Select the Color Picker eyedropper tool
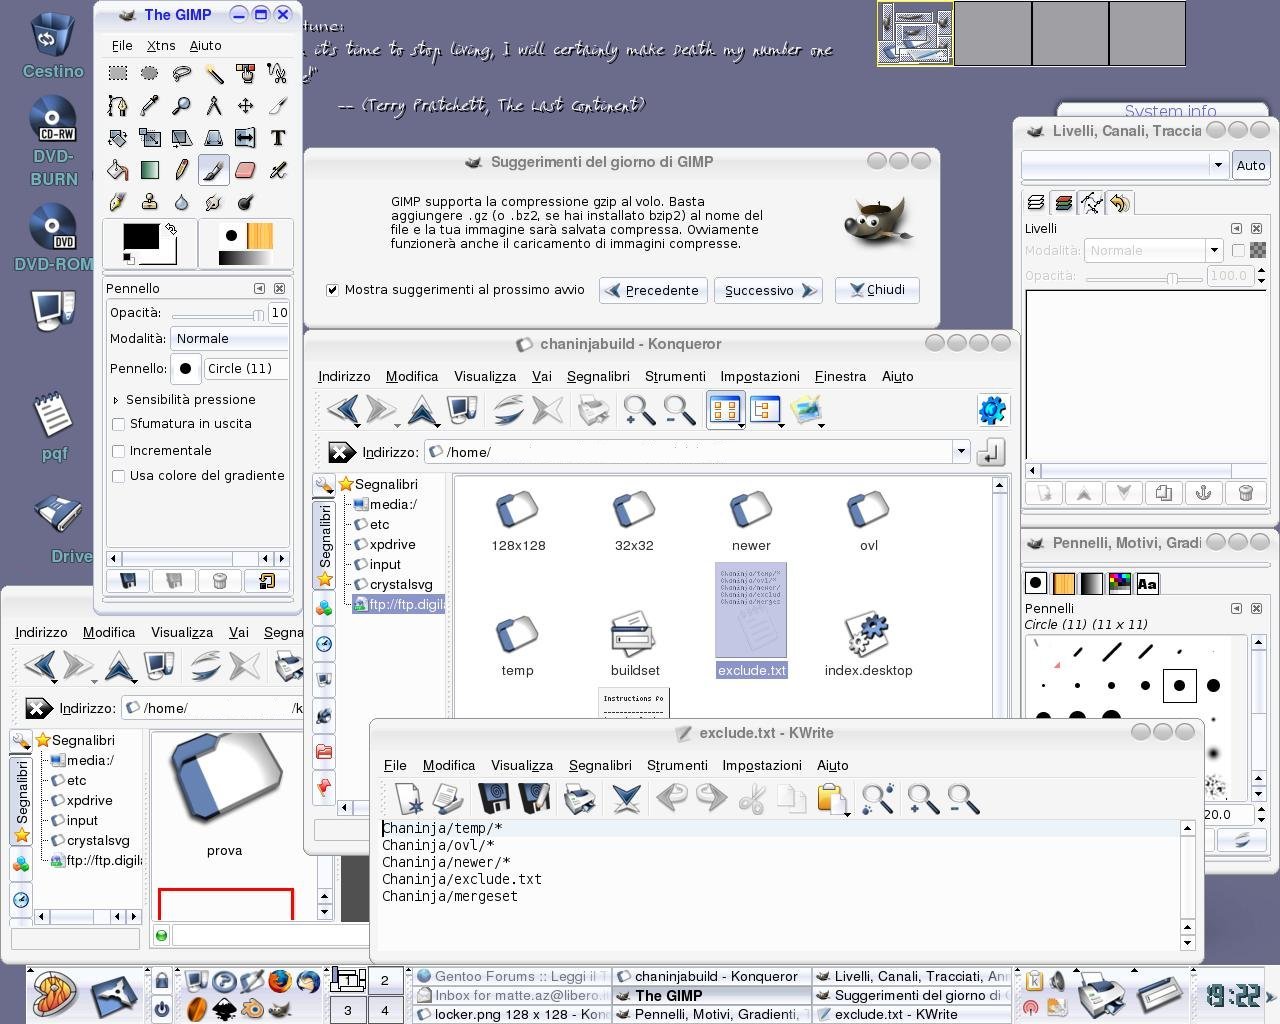This screenshot has height=1024, width=1280. pos(150,105)
